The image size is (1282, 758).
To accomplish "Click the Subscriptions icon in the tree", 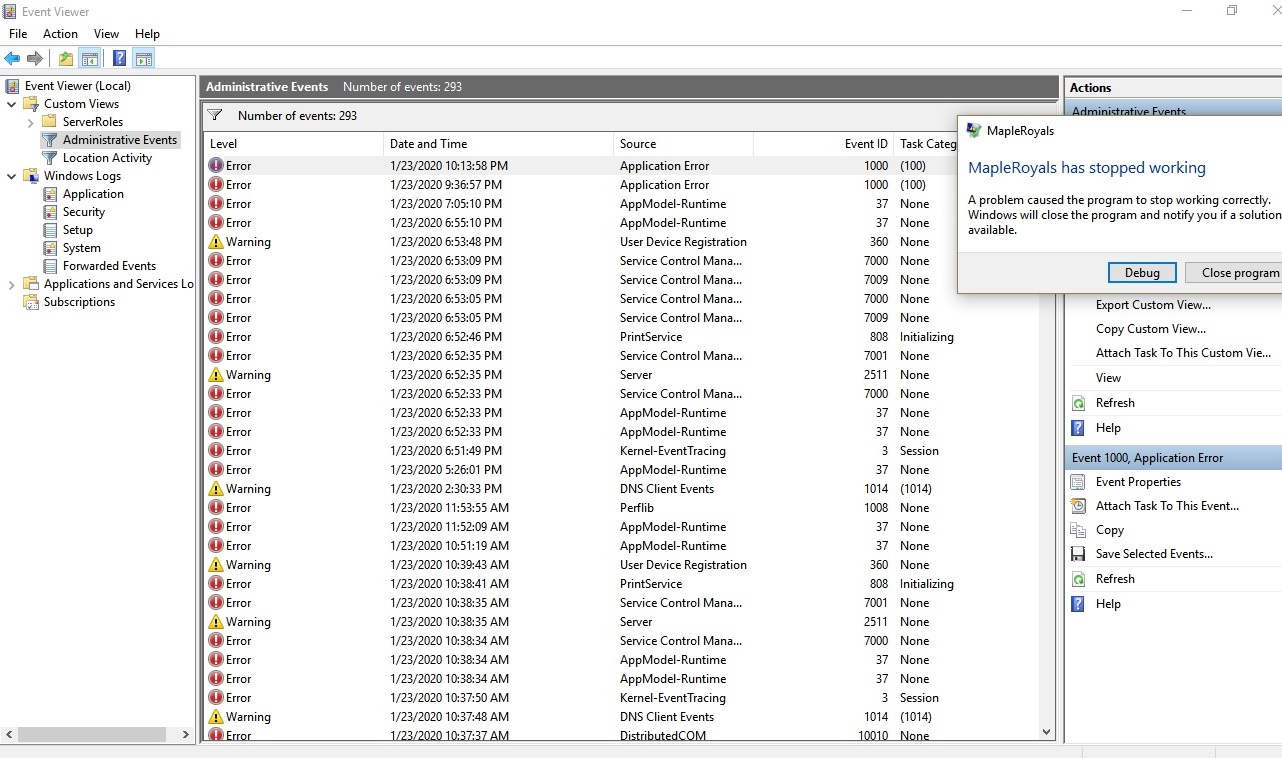I will tap(31, 302).
